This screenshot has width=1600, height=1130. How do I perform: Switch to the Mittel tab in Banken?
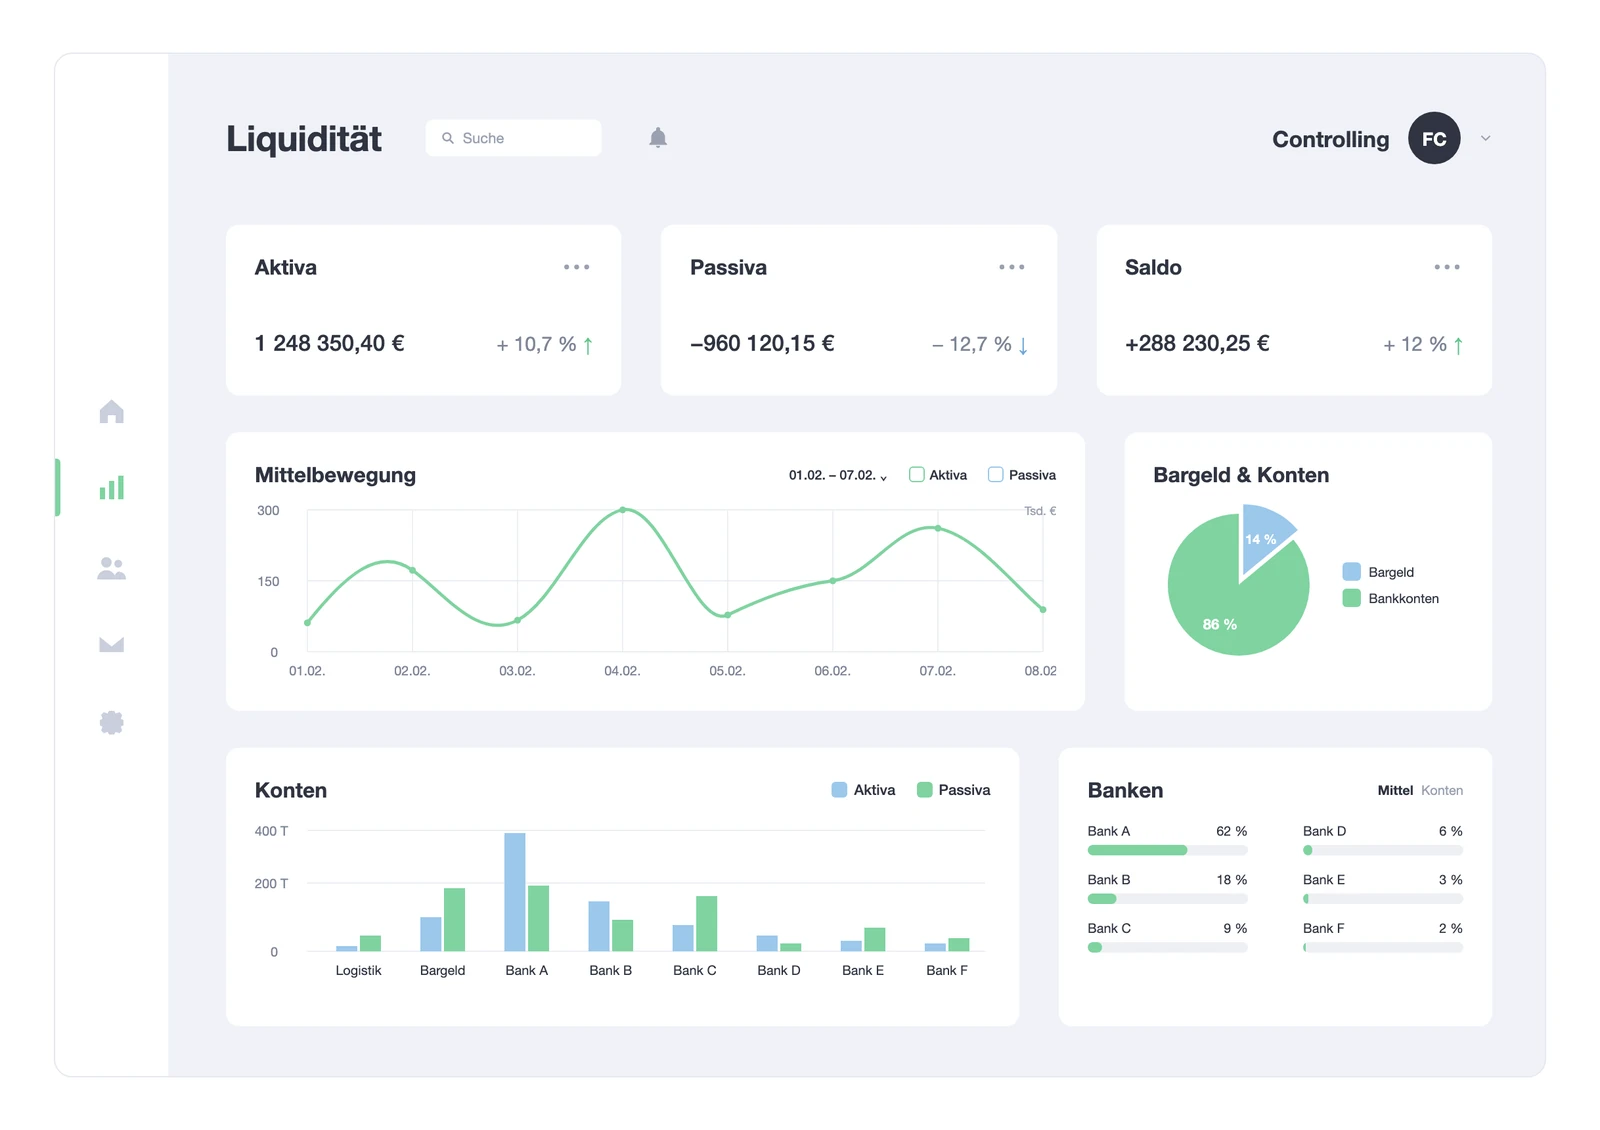(x=1395, y=791)
